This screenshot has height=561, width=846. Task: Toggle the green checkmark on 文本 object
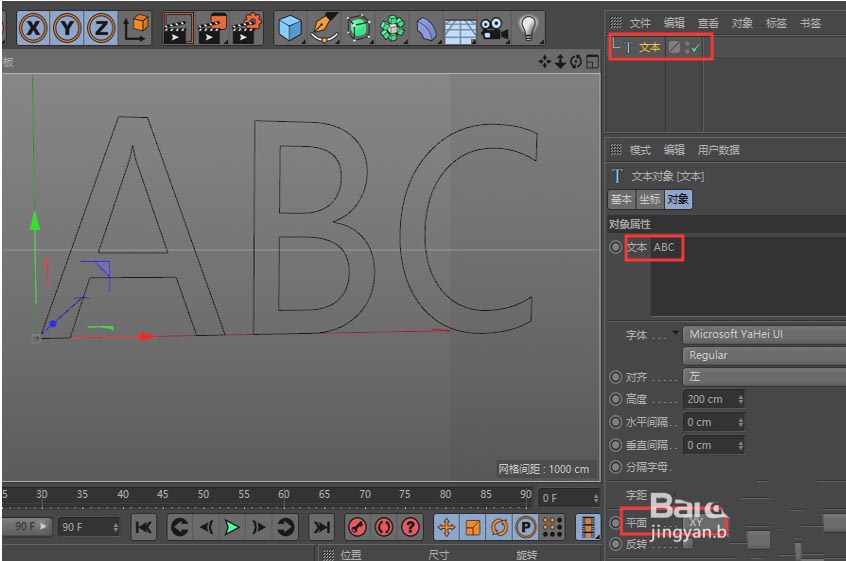(695, 47)
